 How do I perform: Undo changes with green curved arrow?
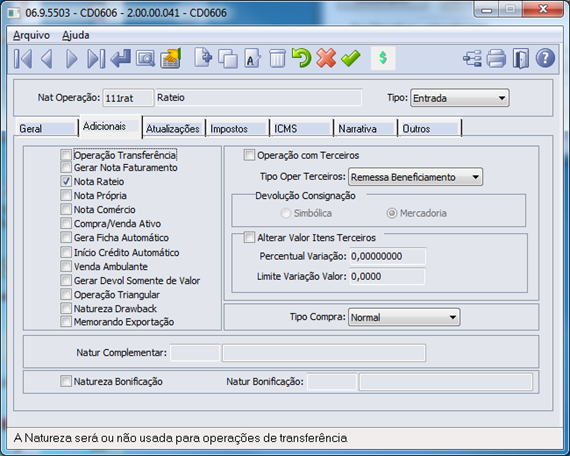coord(301,58)
